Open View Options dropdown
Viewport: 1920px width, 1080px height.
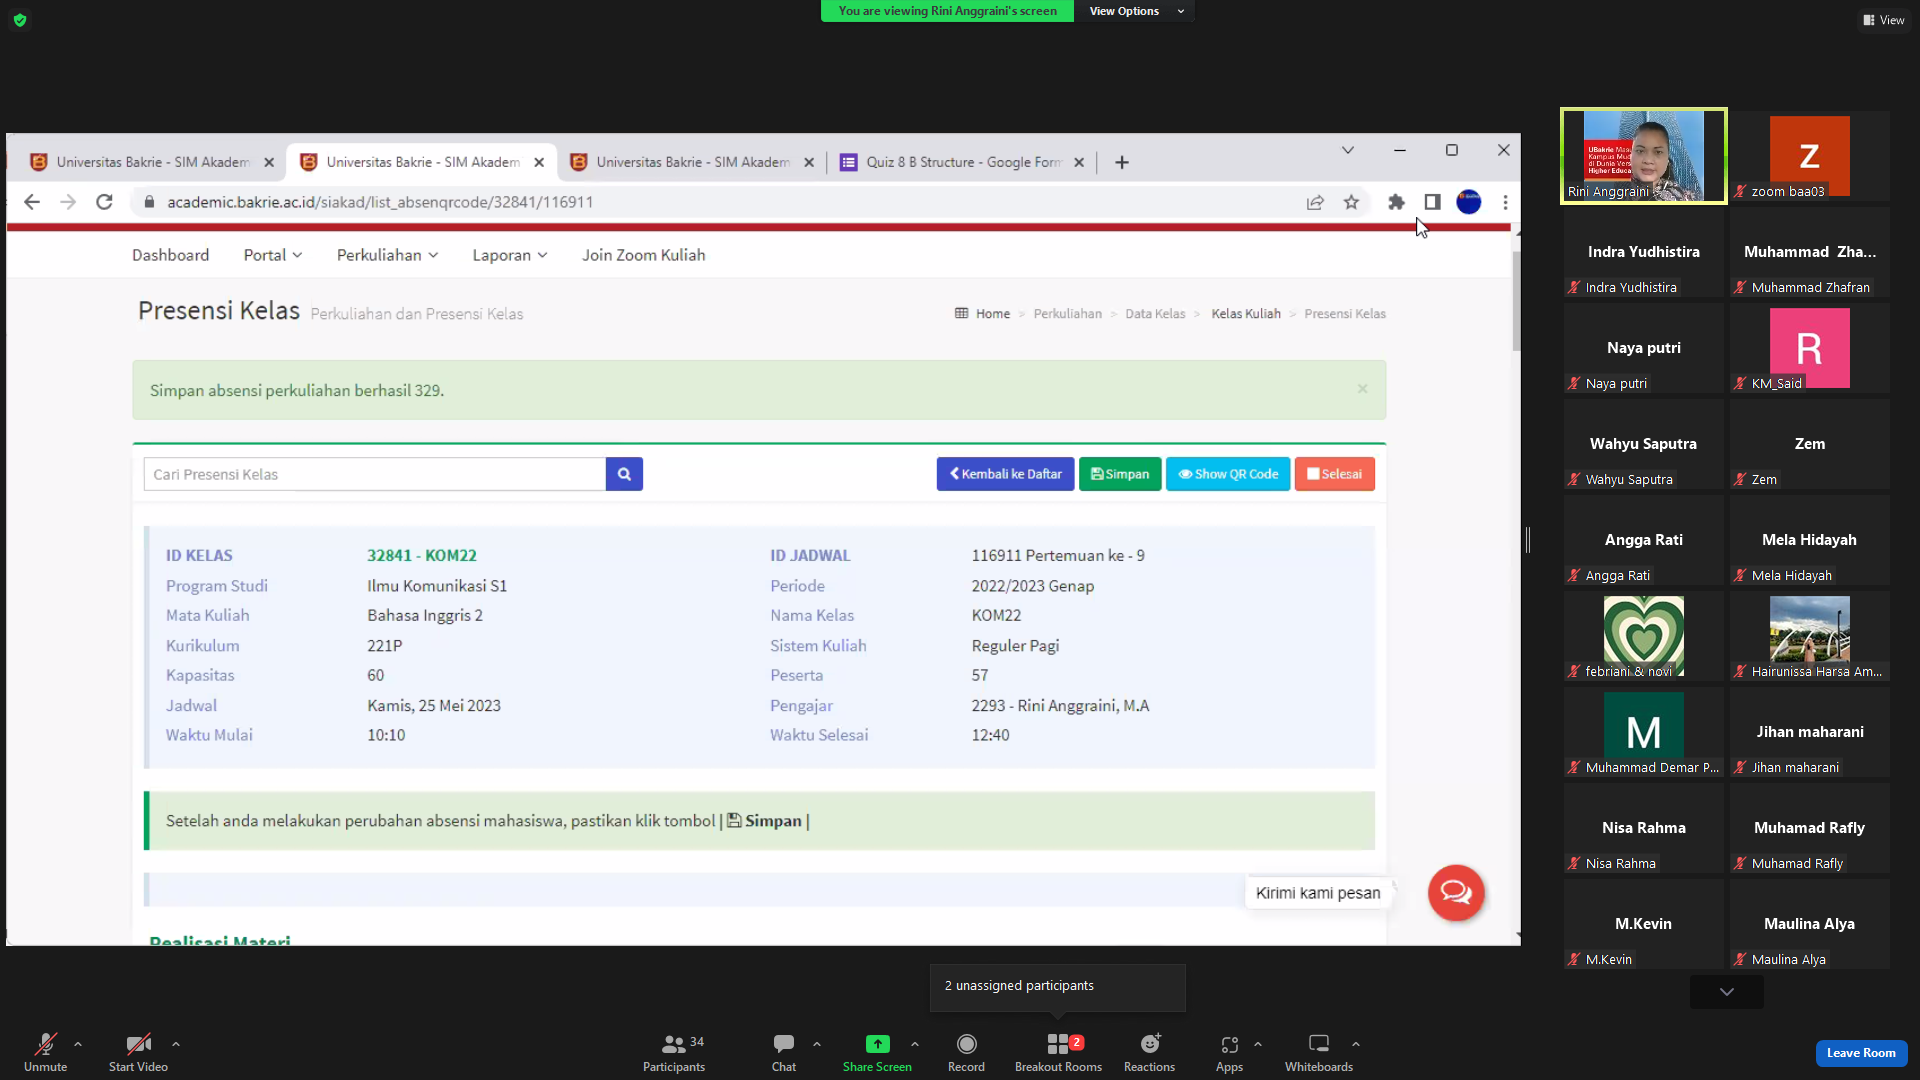click(1135, 11)
